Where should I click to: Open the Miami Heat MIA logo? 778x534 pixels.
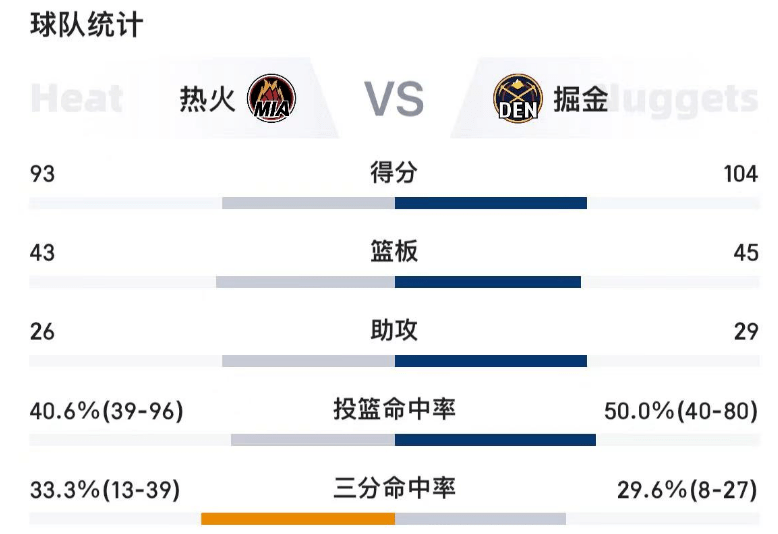pos(271,98)
